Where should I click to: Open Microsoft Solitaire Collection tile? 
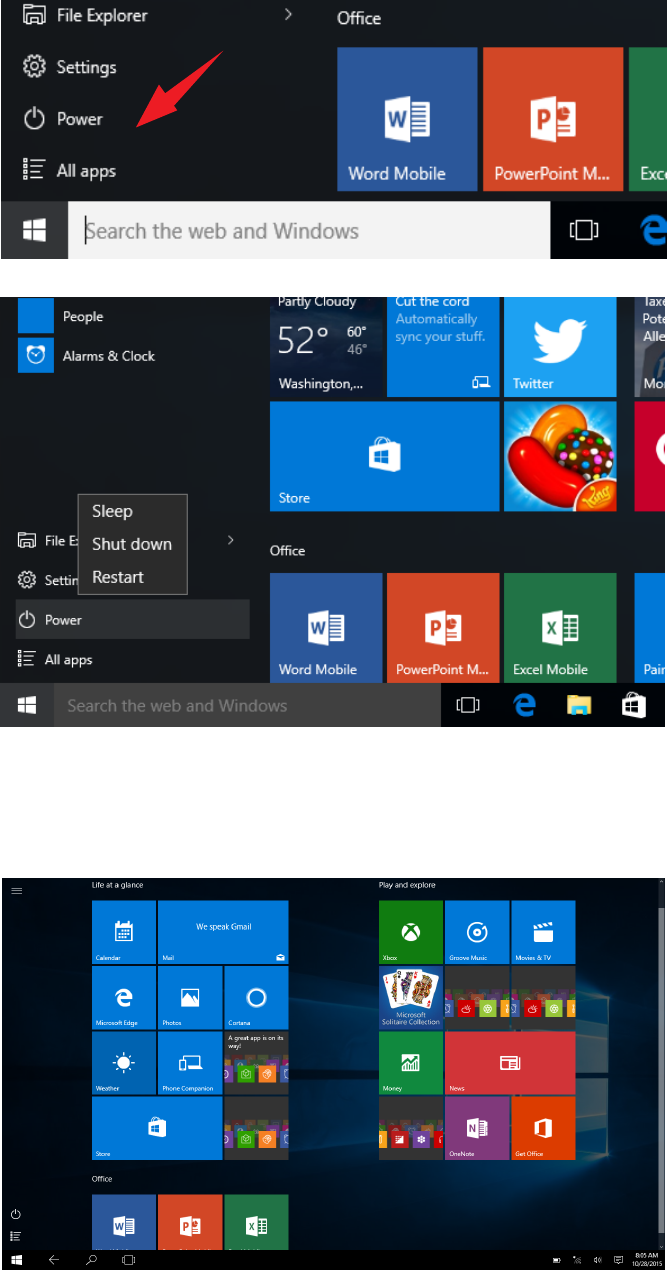[x=410, y=997]
